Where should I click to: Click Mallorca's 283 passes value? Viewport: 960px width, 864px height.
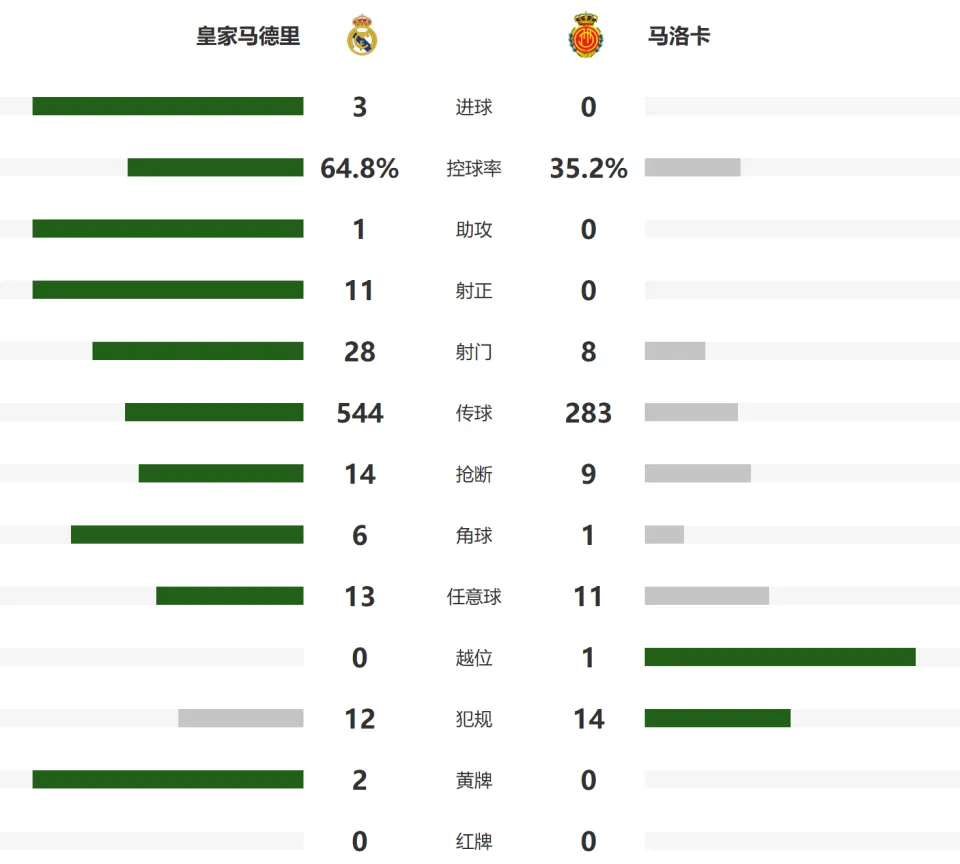pyautogui.click(x=588, y=413)
